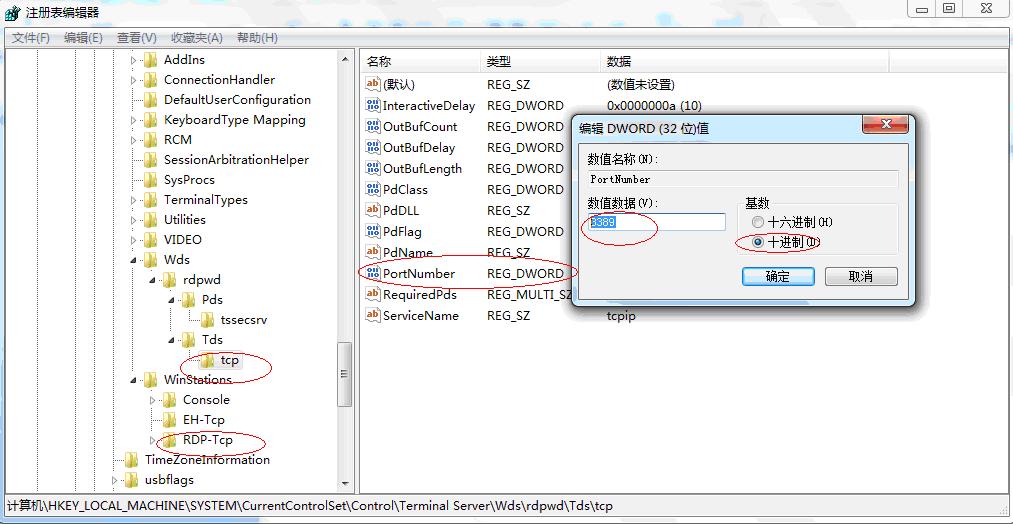Click the Registry Editor title bar icon
Image resolution: width=1013 pixels, height=524 pixels.
coord(12,12)
